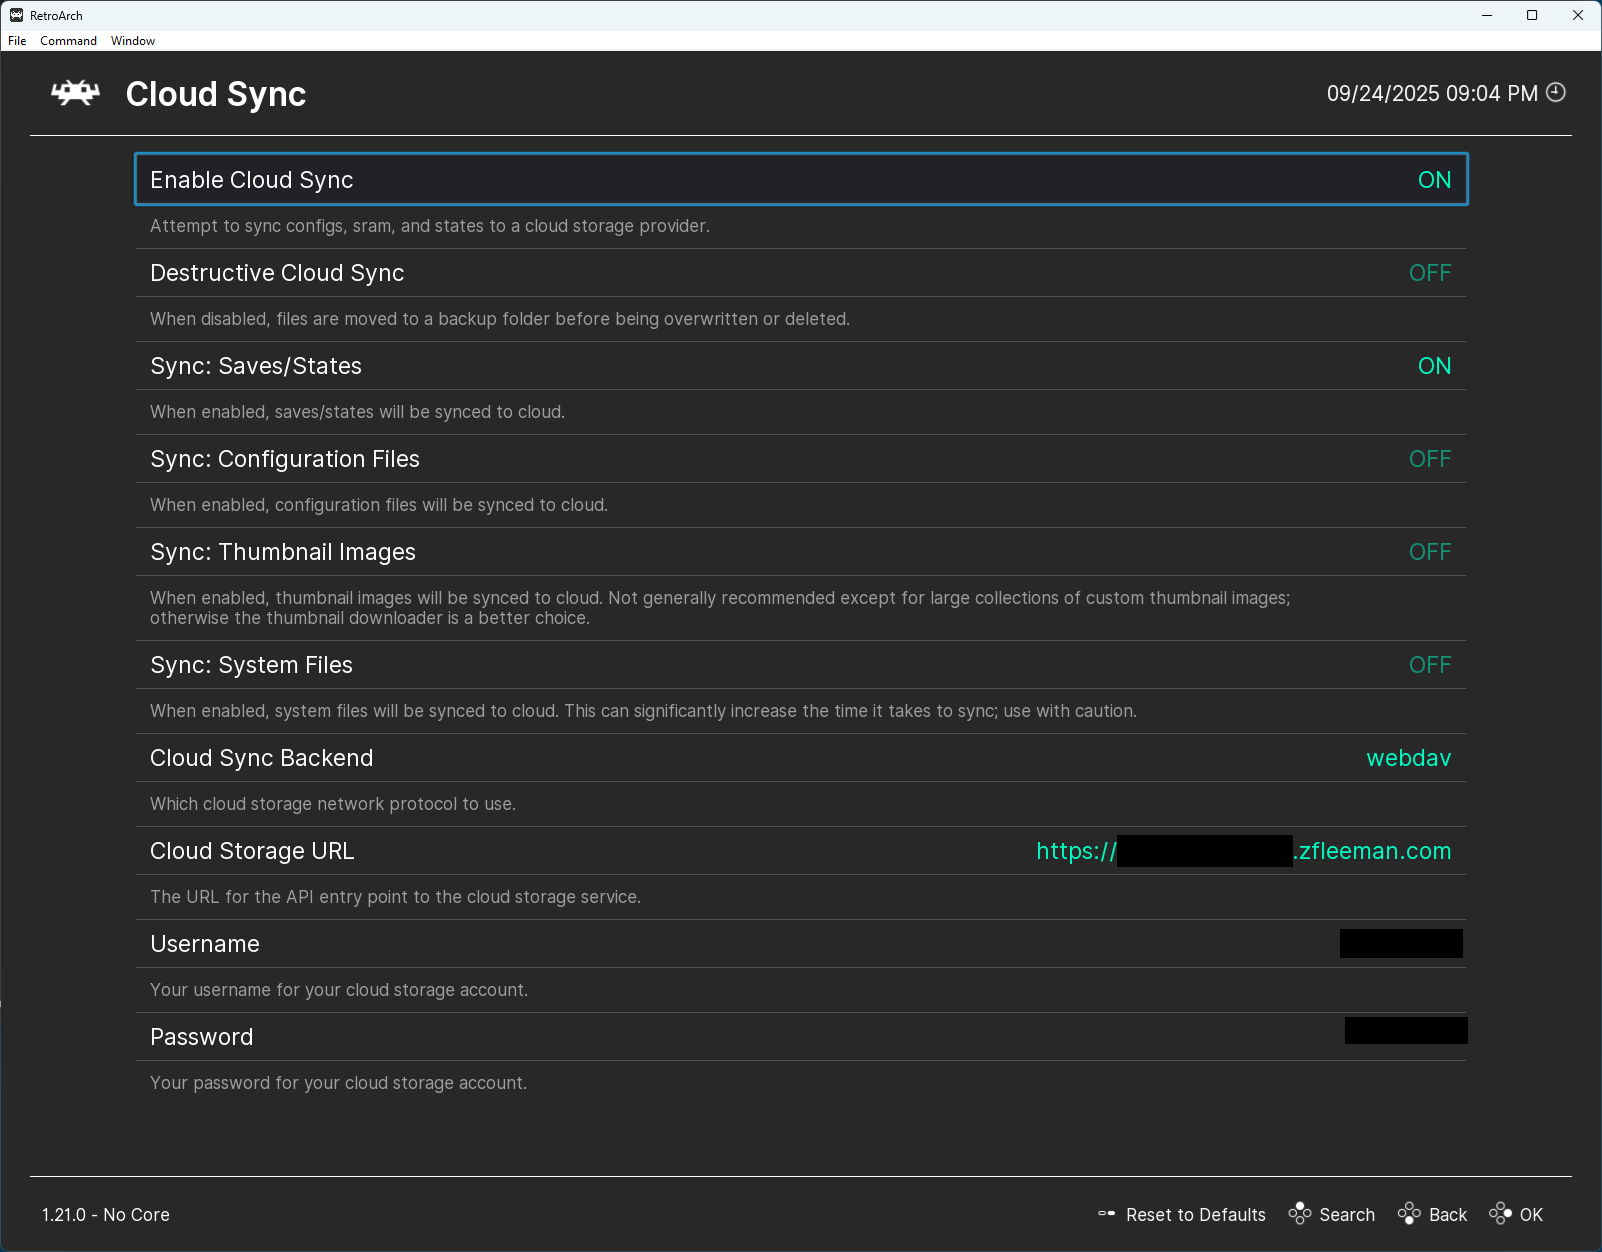Select the Password row label
The image size is (1602, 1252).
202,1037
